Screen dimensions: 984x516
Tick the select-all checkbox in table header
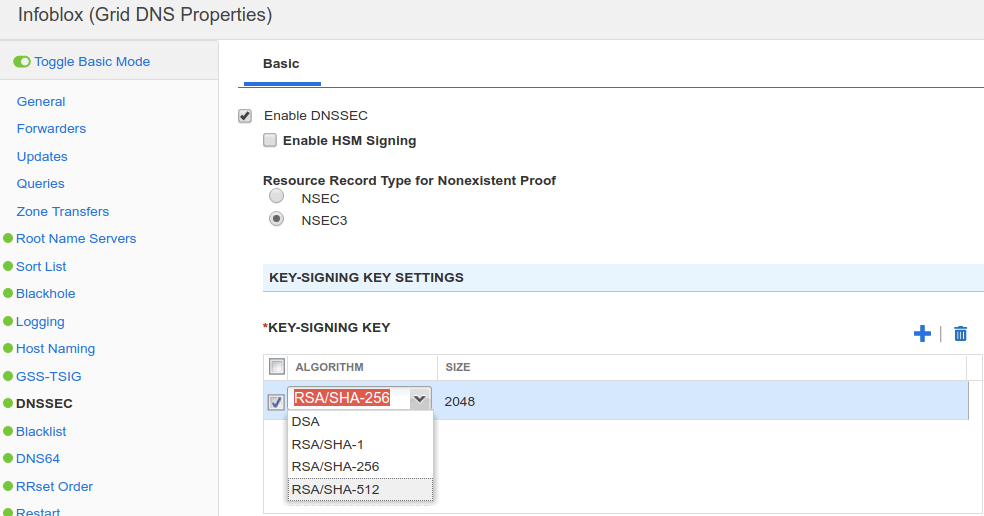tap(277, 367)
